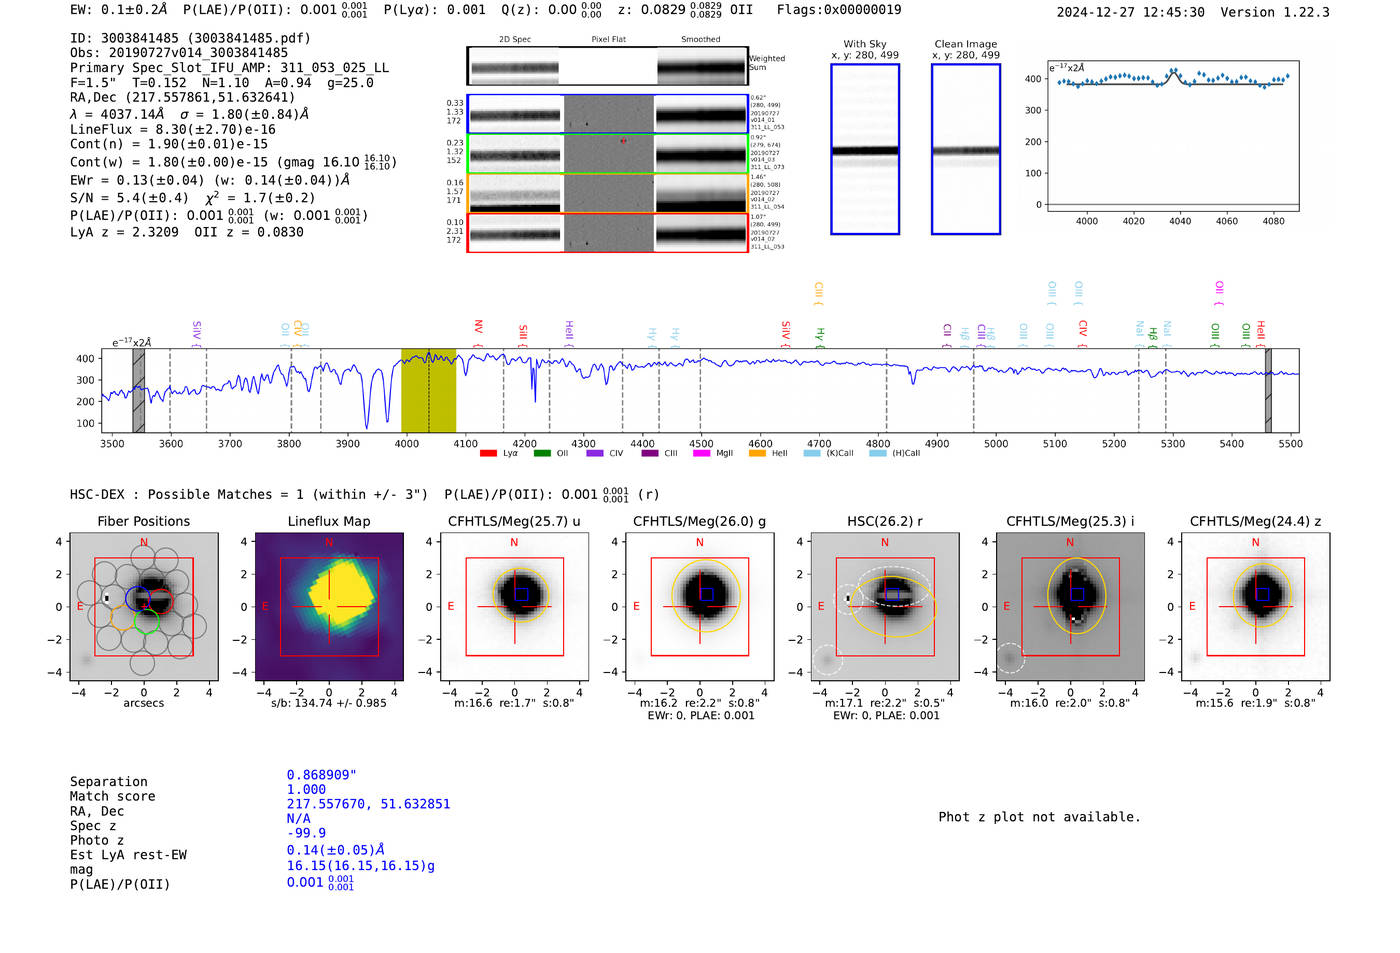Viewport: 1400px width, 953px height.
Task: Click the purple CIV legend swatch
Action: click(595, 453)
